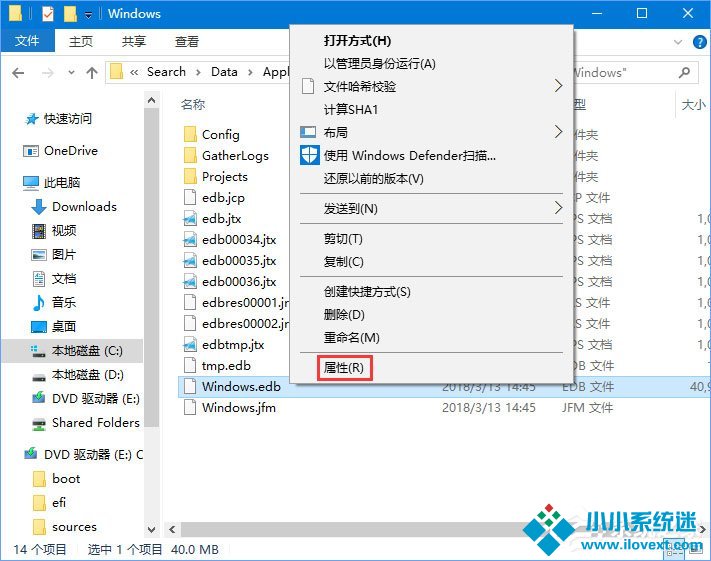Open Quick Access toolbar properties icon

coord(48,14)
